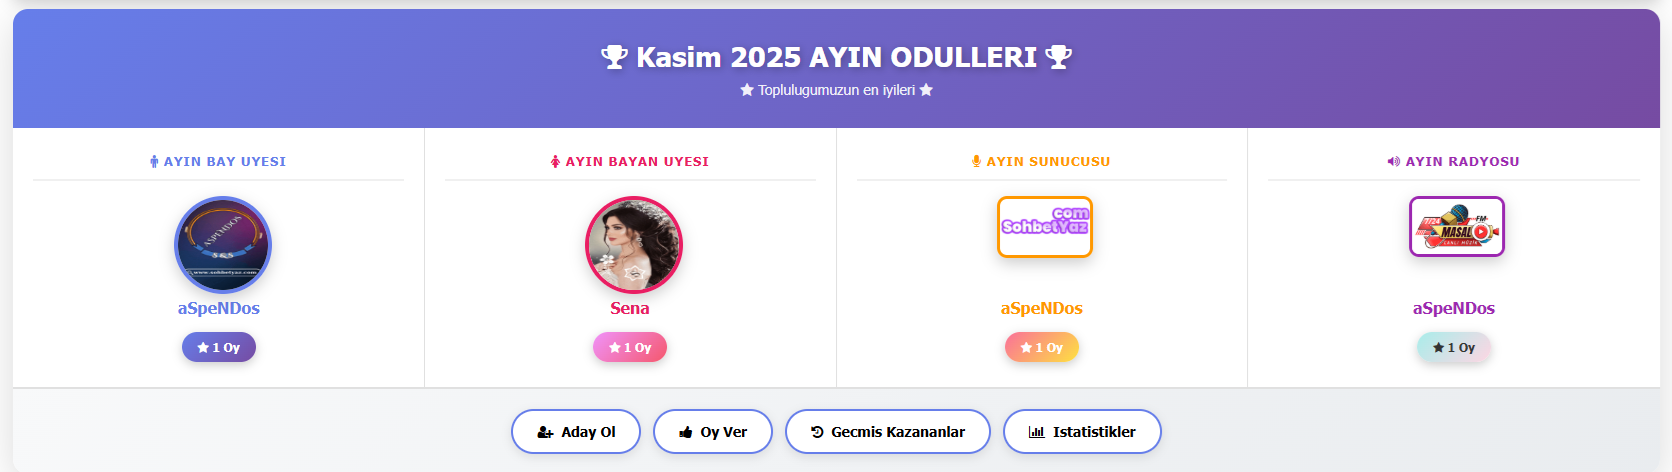
Task: Click the male icon beside AYIN BAY UYESI
Action: pyautogui.click(x=154, y=161)
